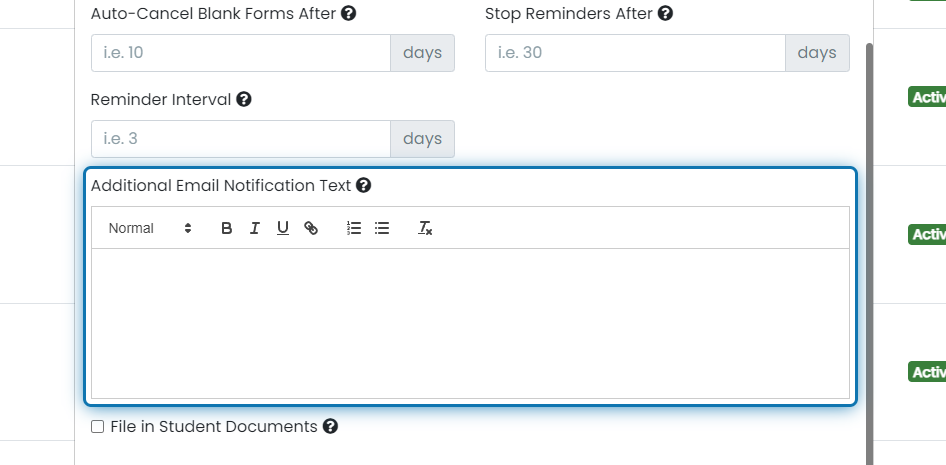The height and width of the screenshot is (465, 946).
Task: Clear text formatting with the Tx icon
Action: coord(425,228)
